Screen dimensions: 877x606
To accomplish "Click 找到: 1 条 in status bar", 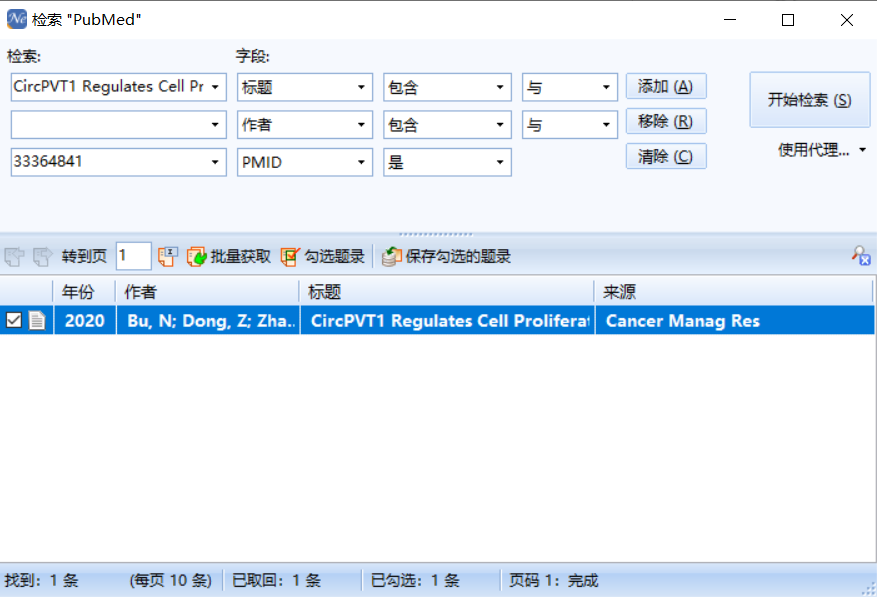I will 41,581.
